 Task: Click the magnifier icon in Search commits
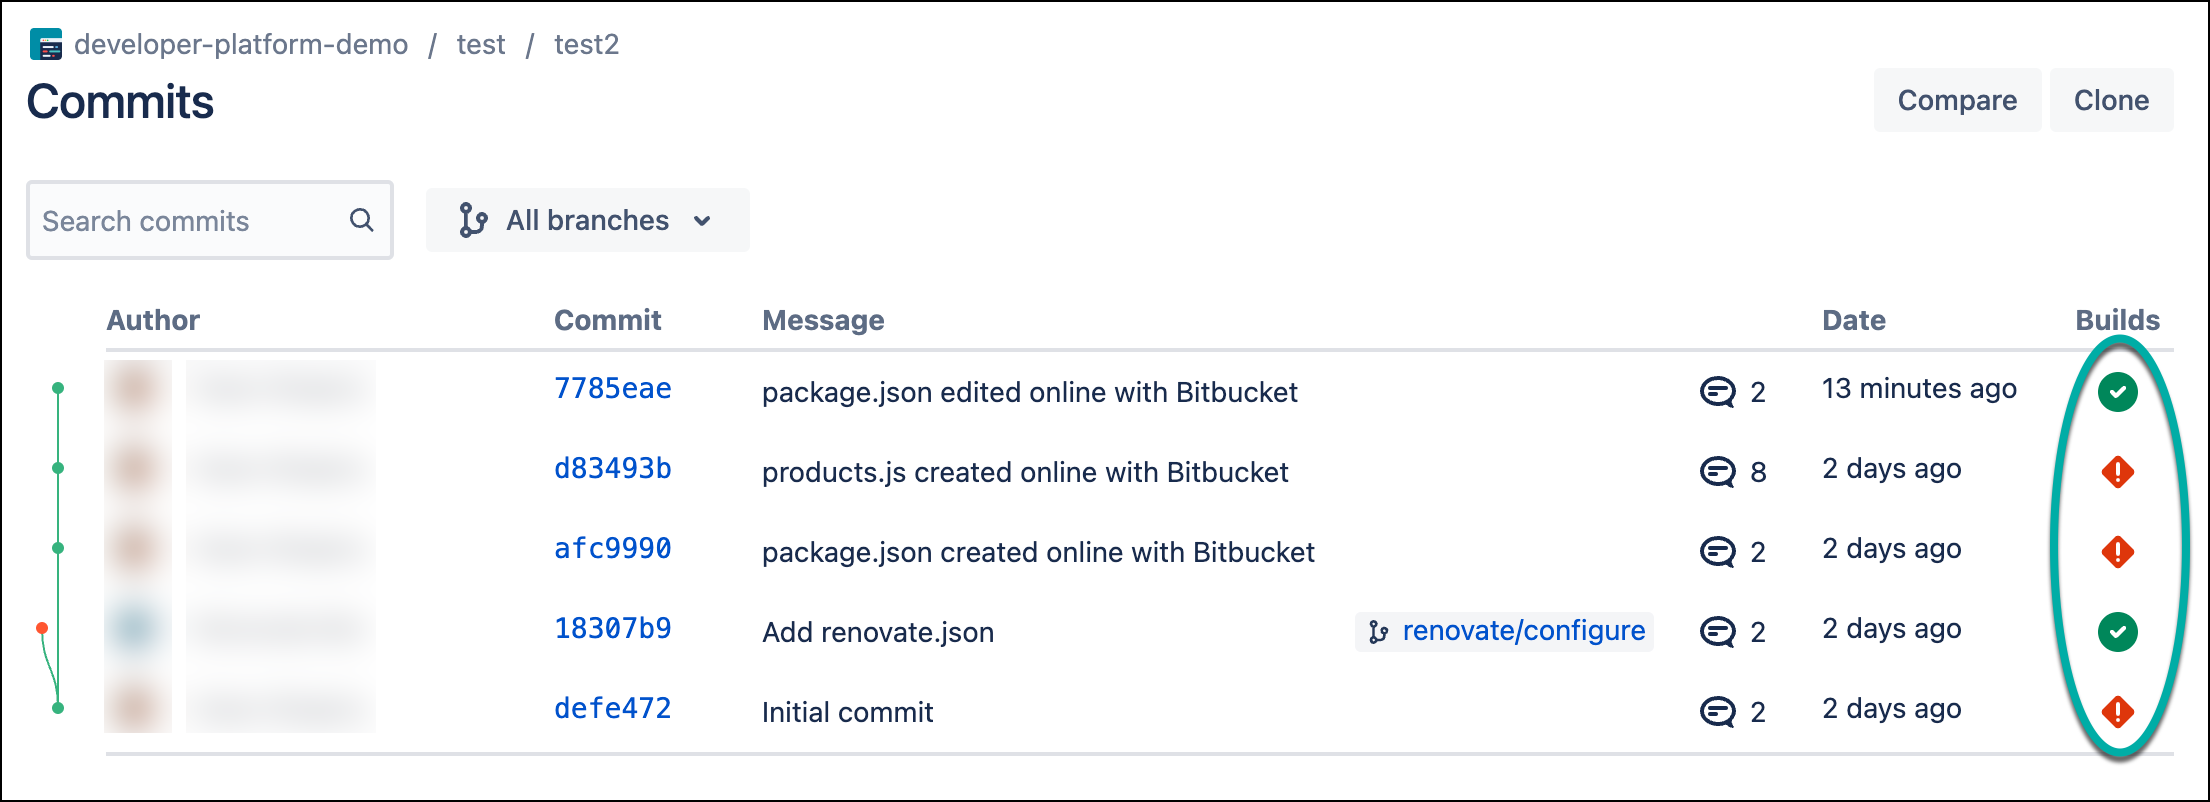[x=361, y=220]
